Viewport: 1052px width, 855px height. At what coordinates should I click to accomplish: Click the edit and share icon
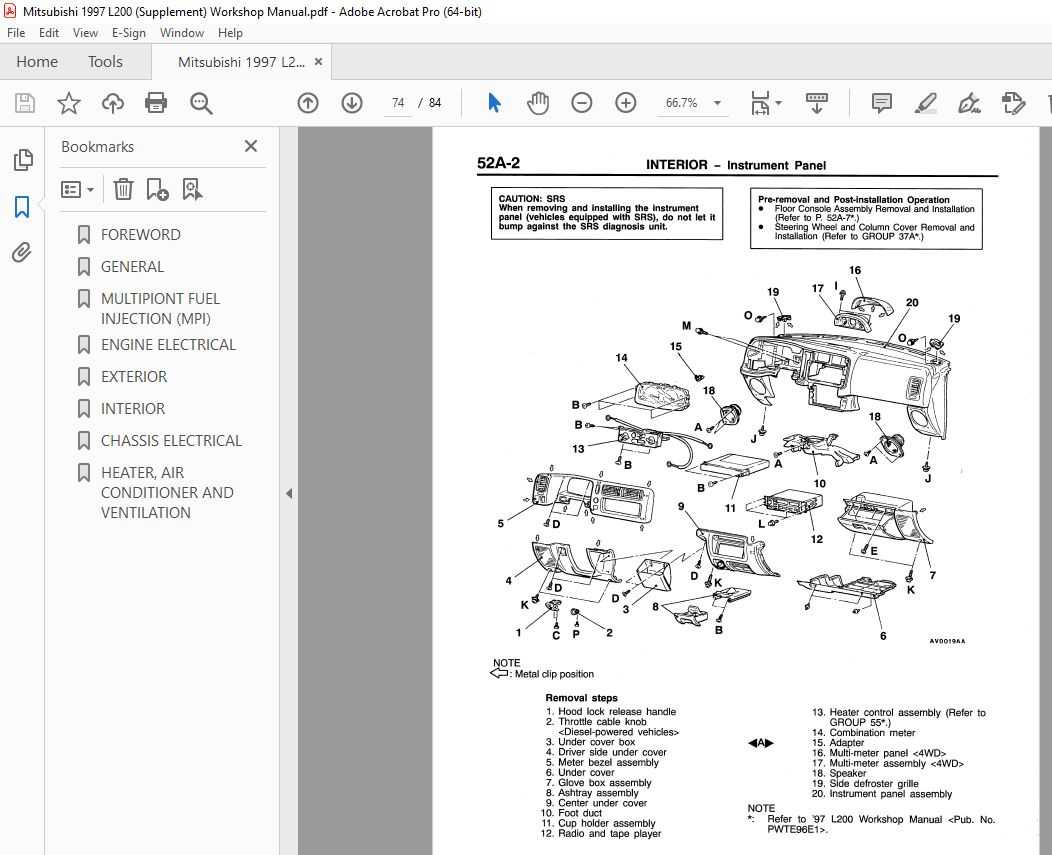[1013, 103]
